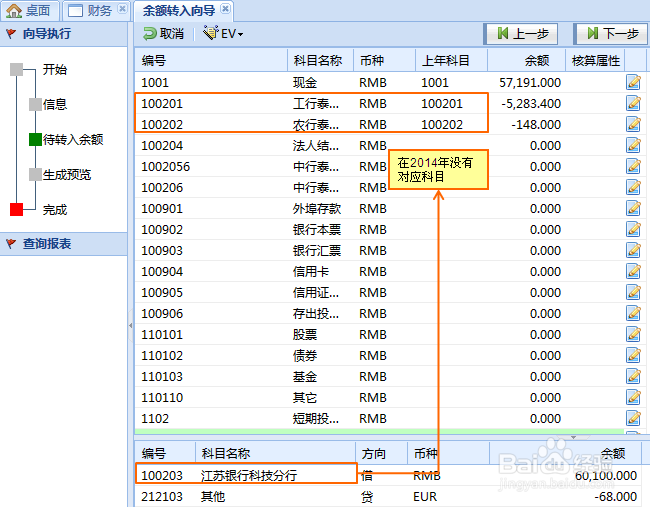Click edit icon for row 110103 基金
650x507 pixels.
click(x=633, y=376)
